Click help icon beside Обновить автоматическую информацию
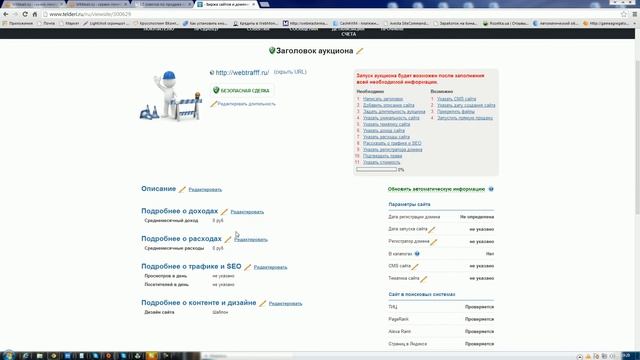 pyautogui.click(x=491, y=189)
